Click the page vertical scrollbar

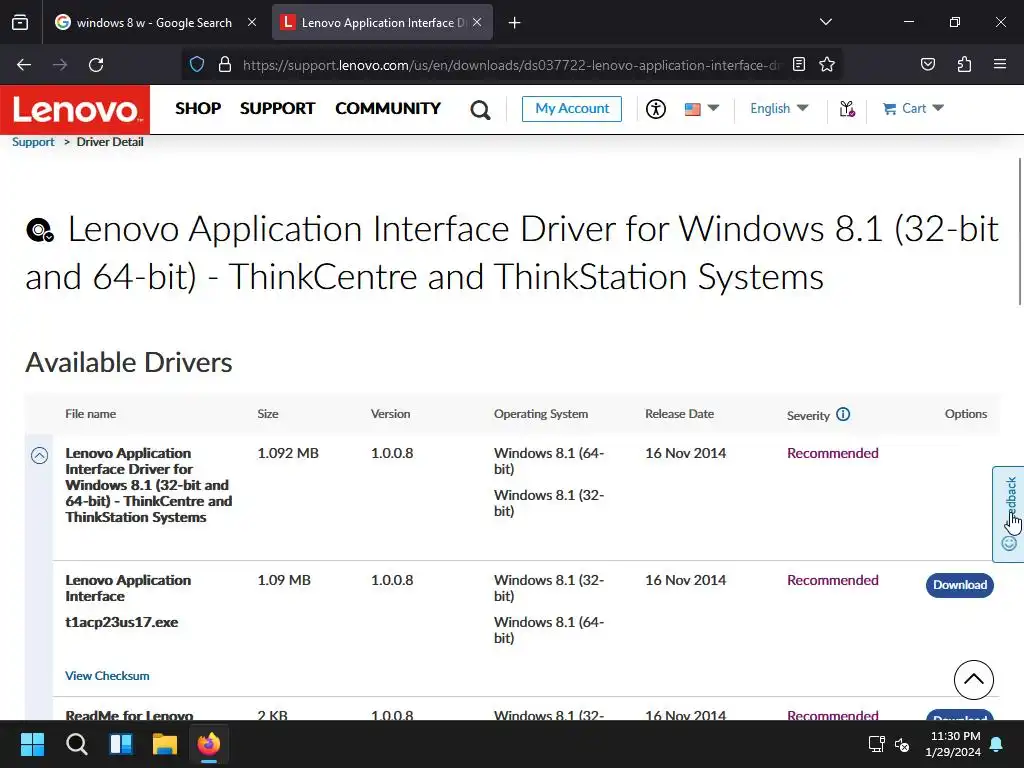pyautogui.click(x=1020, y=231)
